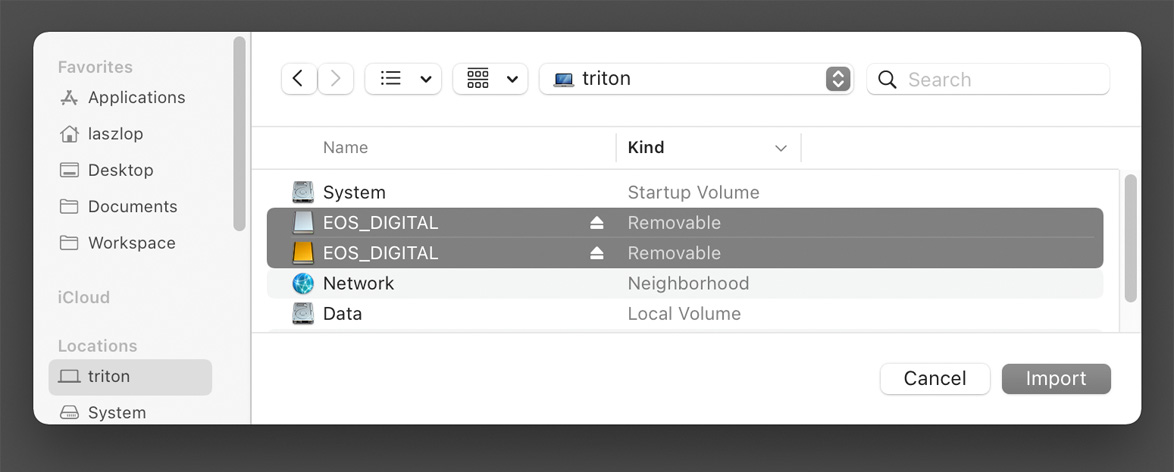Click the Cancel button
1174x472 pixels.
coord(934,378)
